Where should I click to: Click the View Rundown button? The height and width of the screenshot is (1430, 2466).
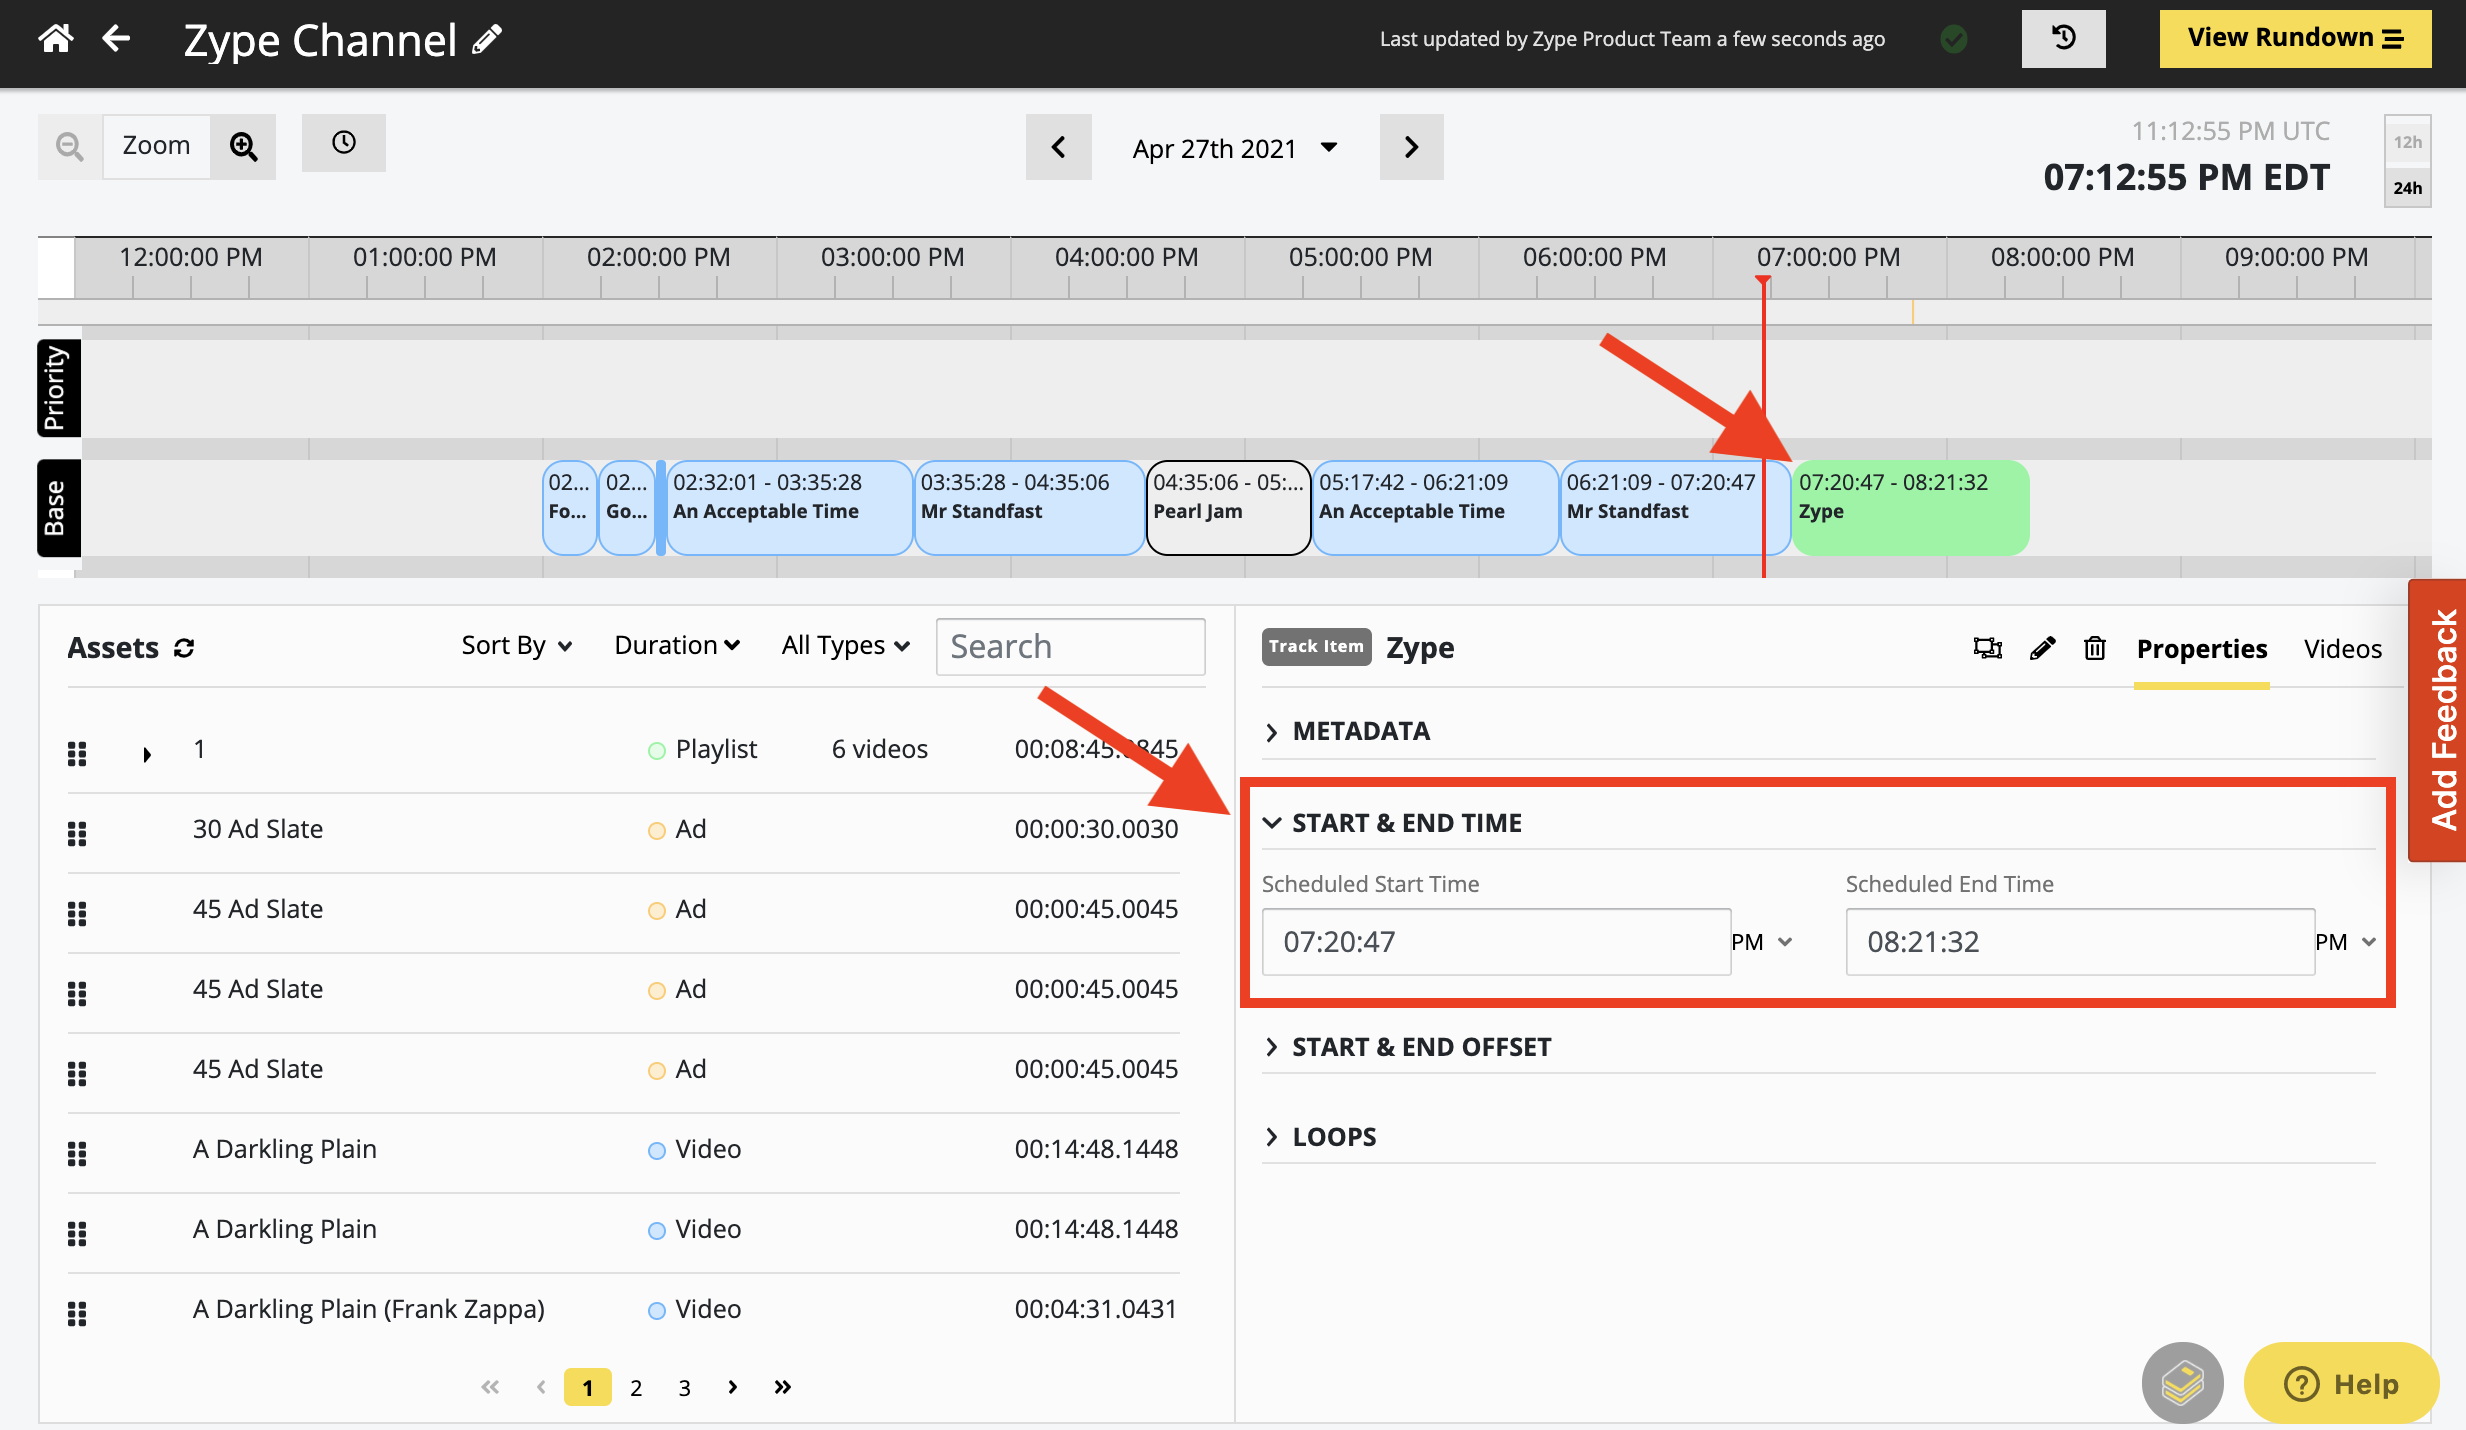click(x=2294, y=38)
